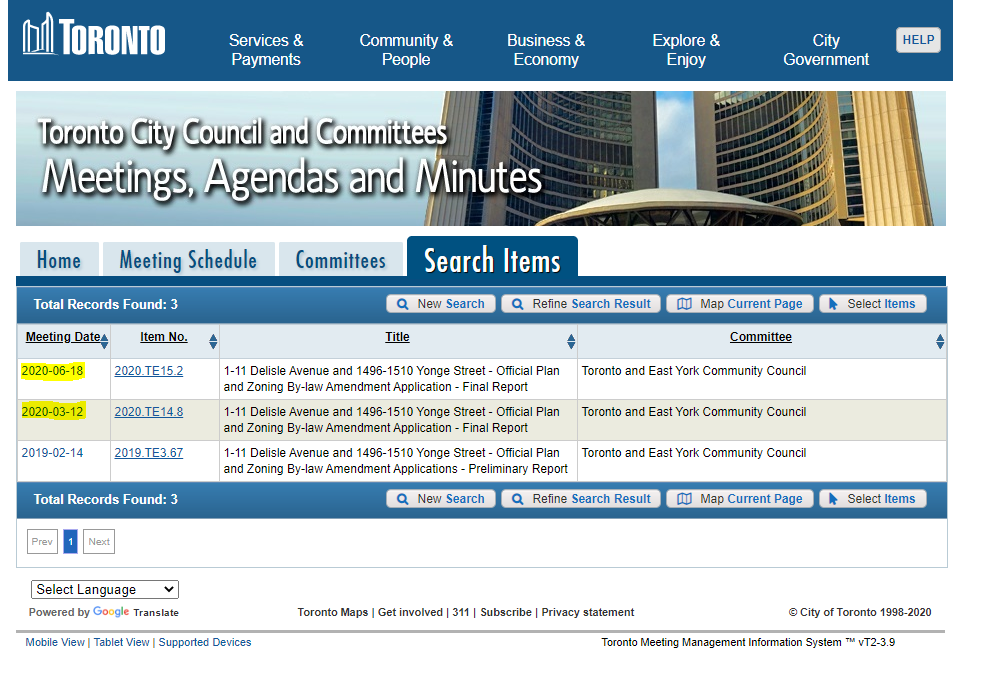Open the Home tab

click(59, 260)
